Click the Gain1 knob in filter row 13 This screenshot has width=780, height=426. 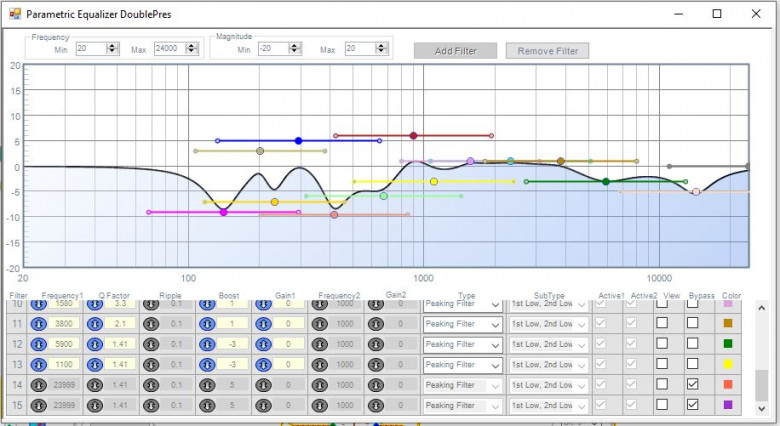pos(263,365)
